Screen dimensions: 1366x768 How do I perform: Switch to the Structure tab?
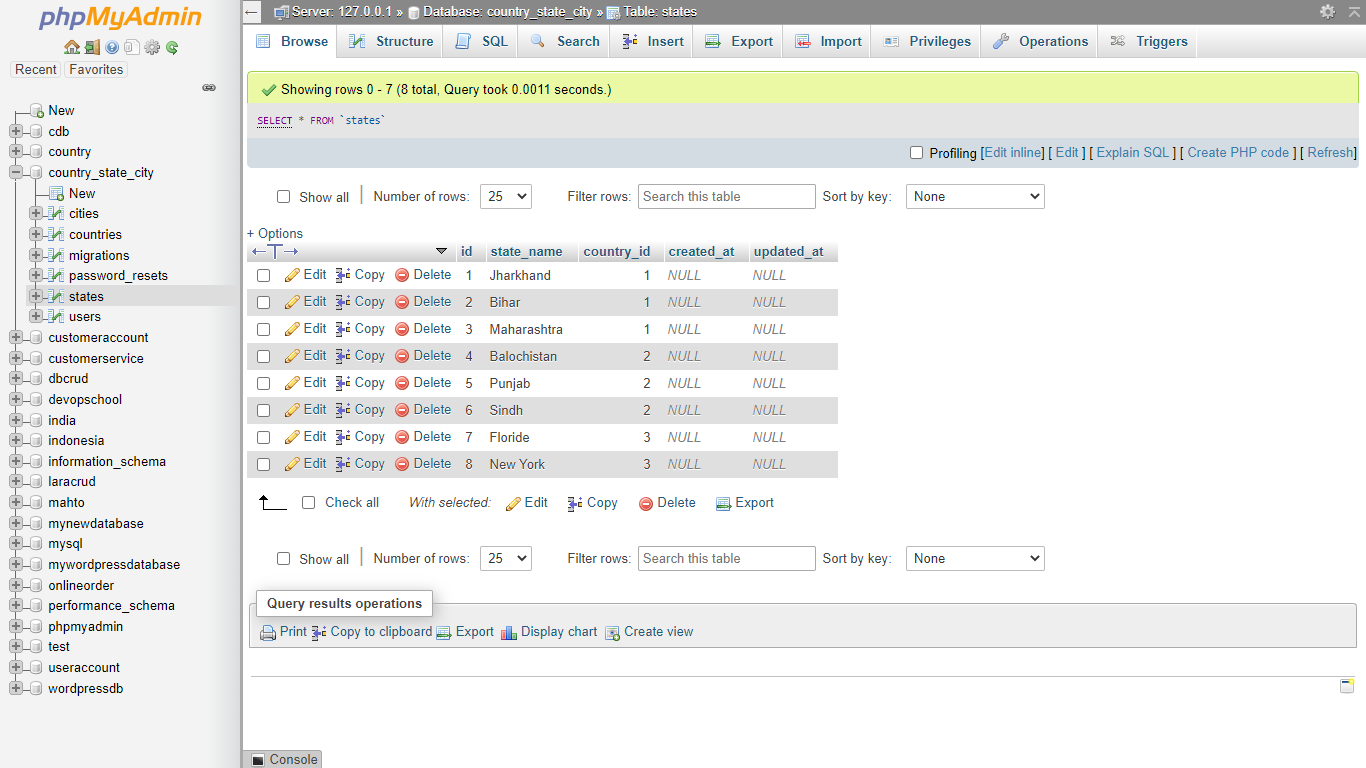point(392,41)
